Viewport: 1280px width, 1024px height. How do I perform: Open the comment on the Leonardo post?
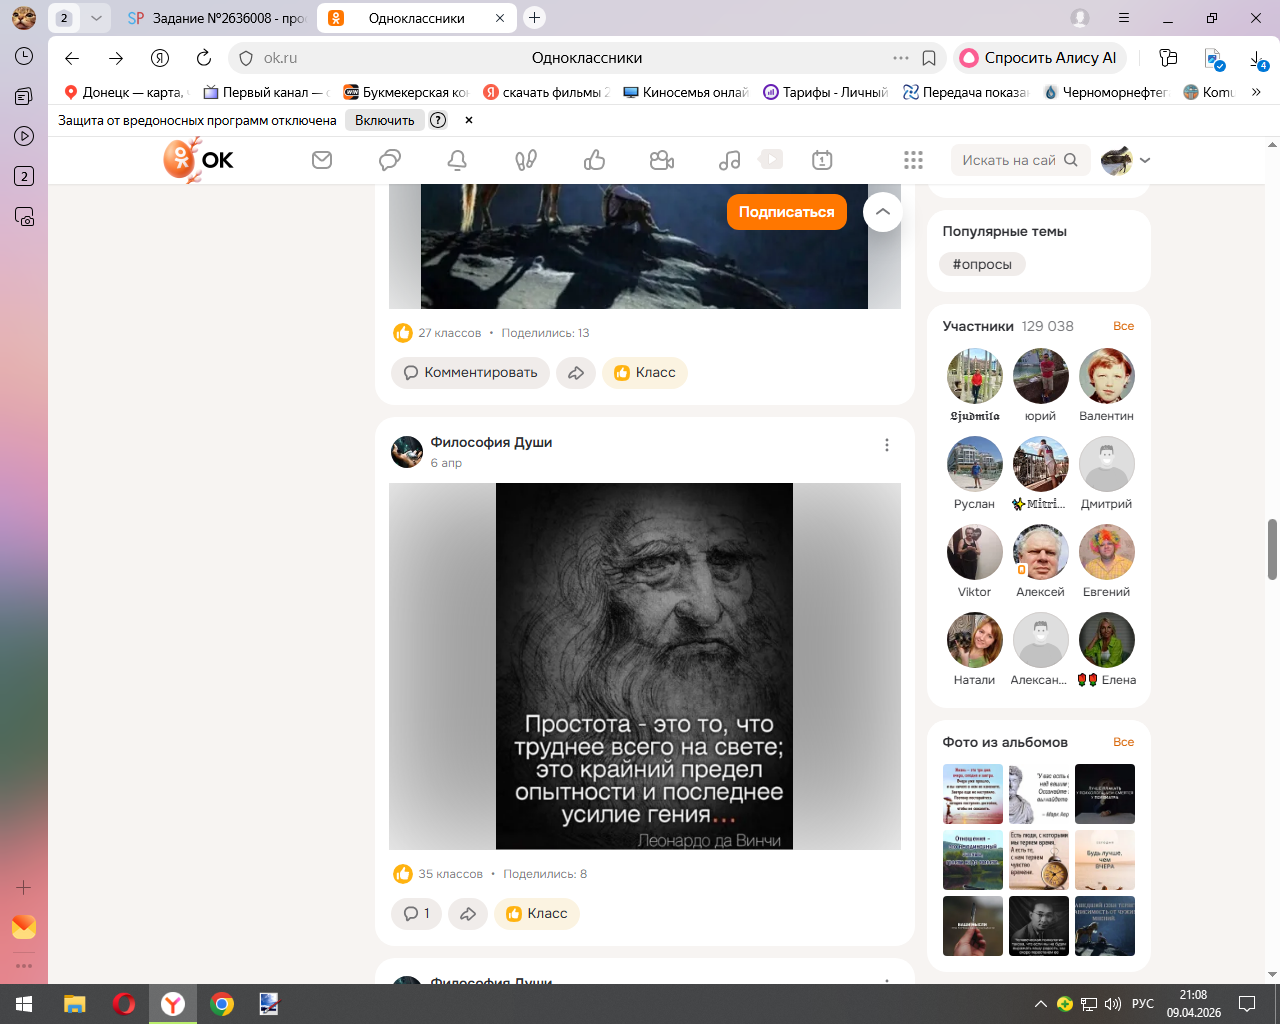[416, 914]
